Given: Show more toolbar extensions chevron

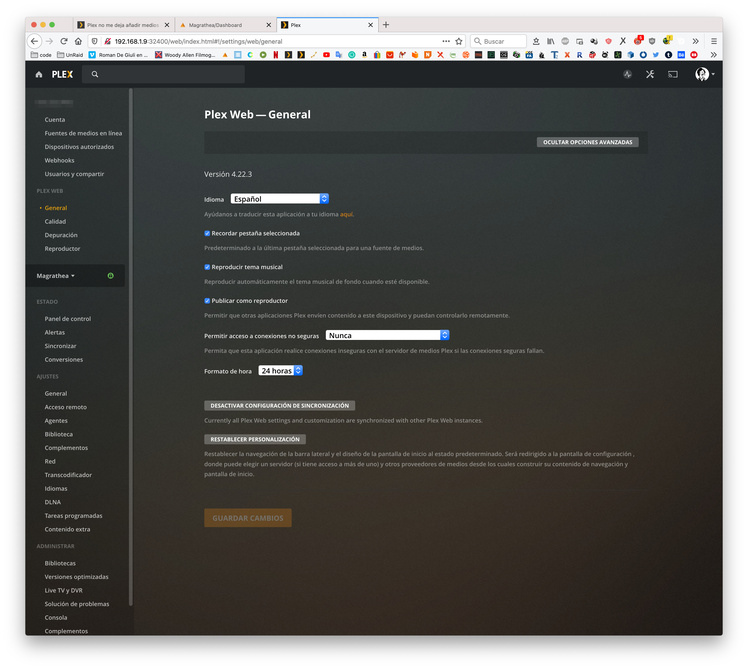Looking at the screenshot, I should pos(696,41).
